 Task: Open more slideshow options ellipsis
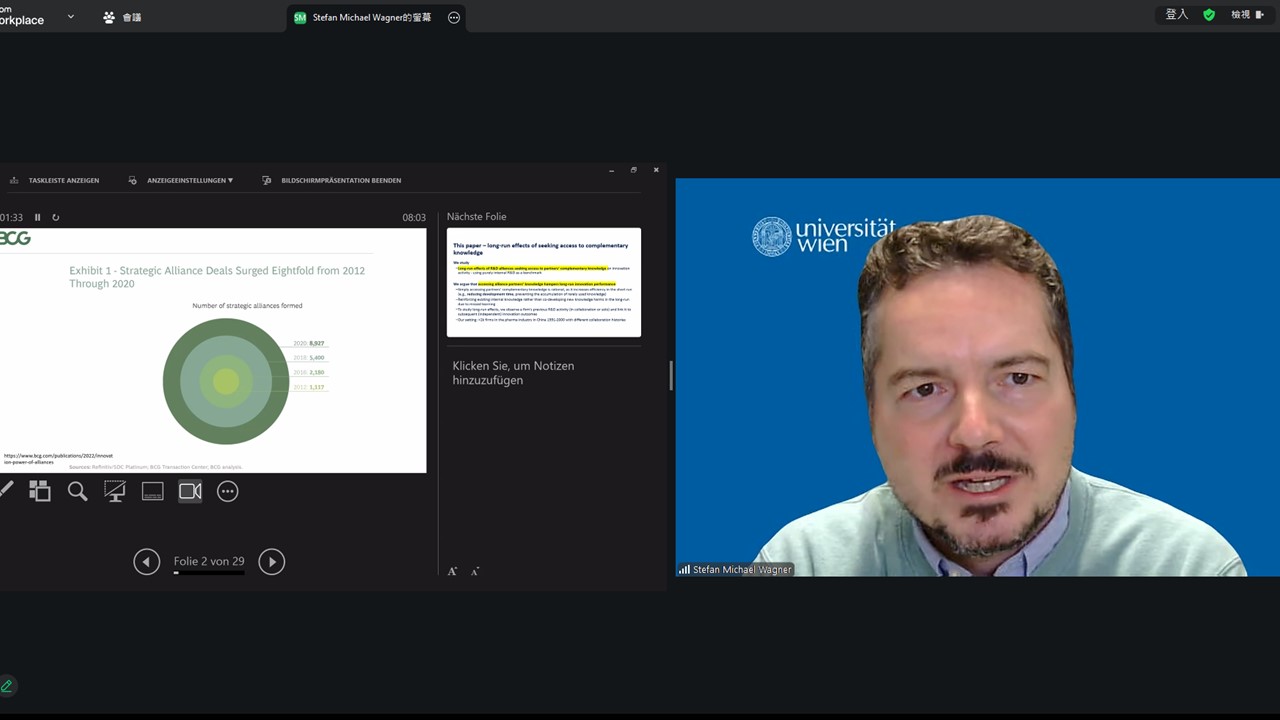(x=228, y=491)
